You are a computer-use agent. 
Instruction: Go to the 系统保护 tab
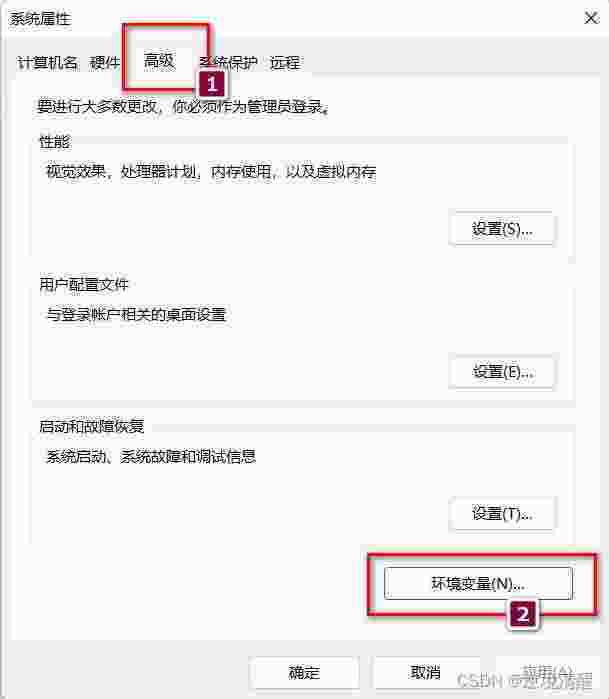[x=228, y=63]
